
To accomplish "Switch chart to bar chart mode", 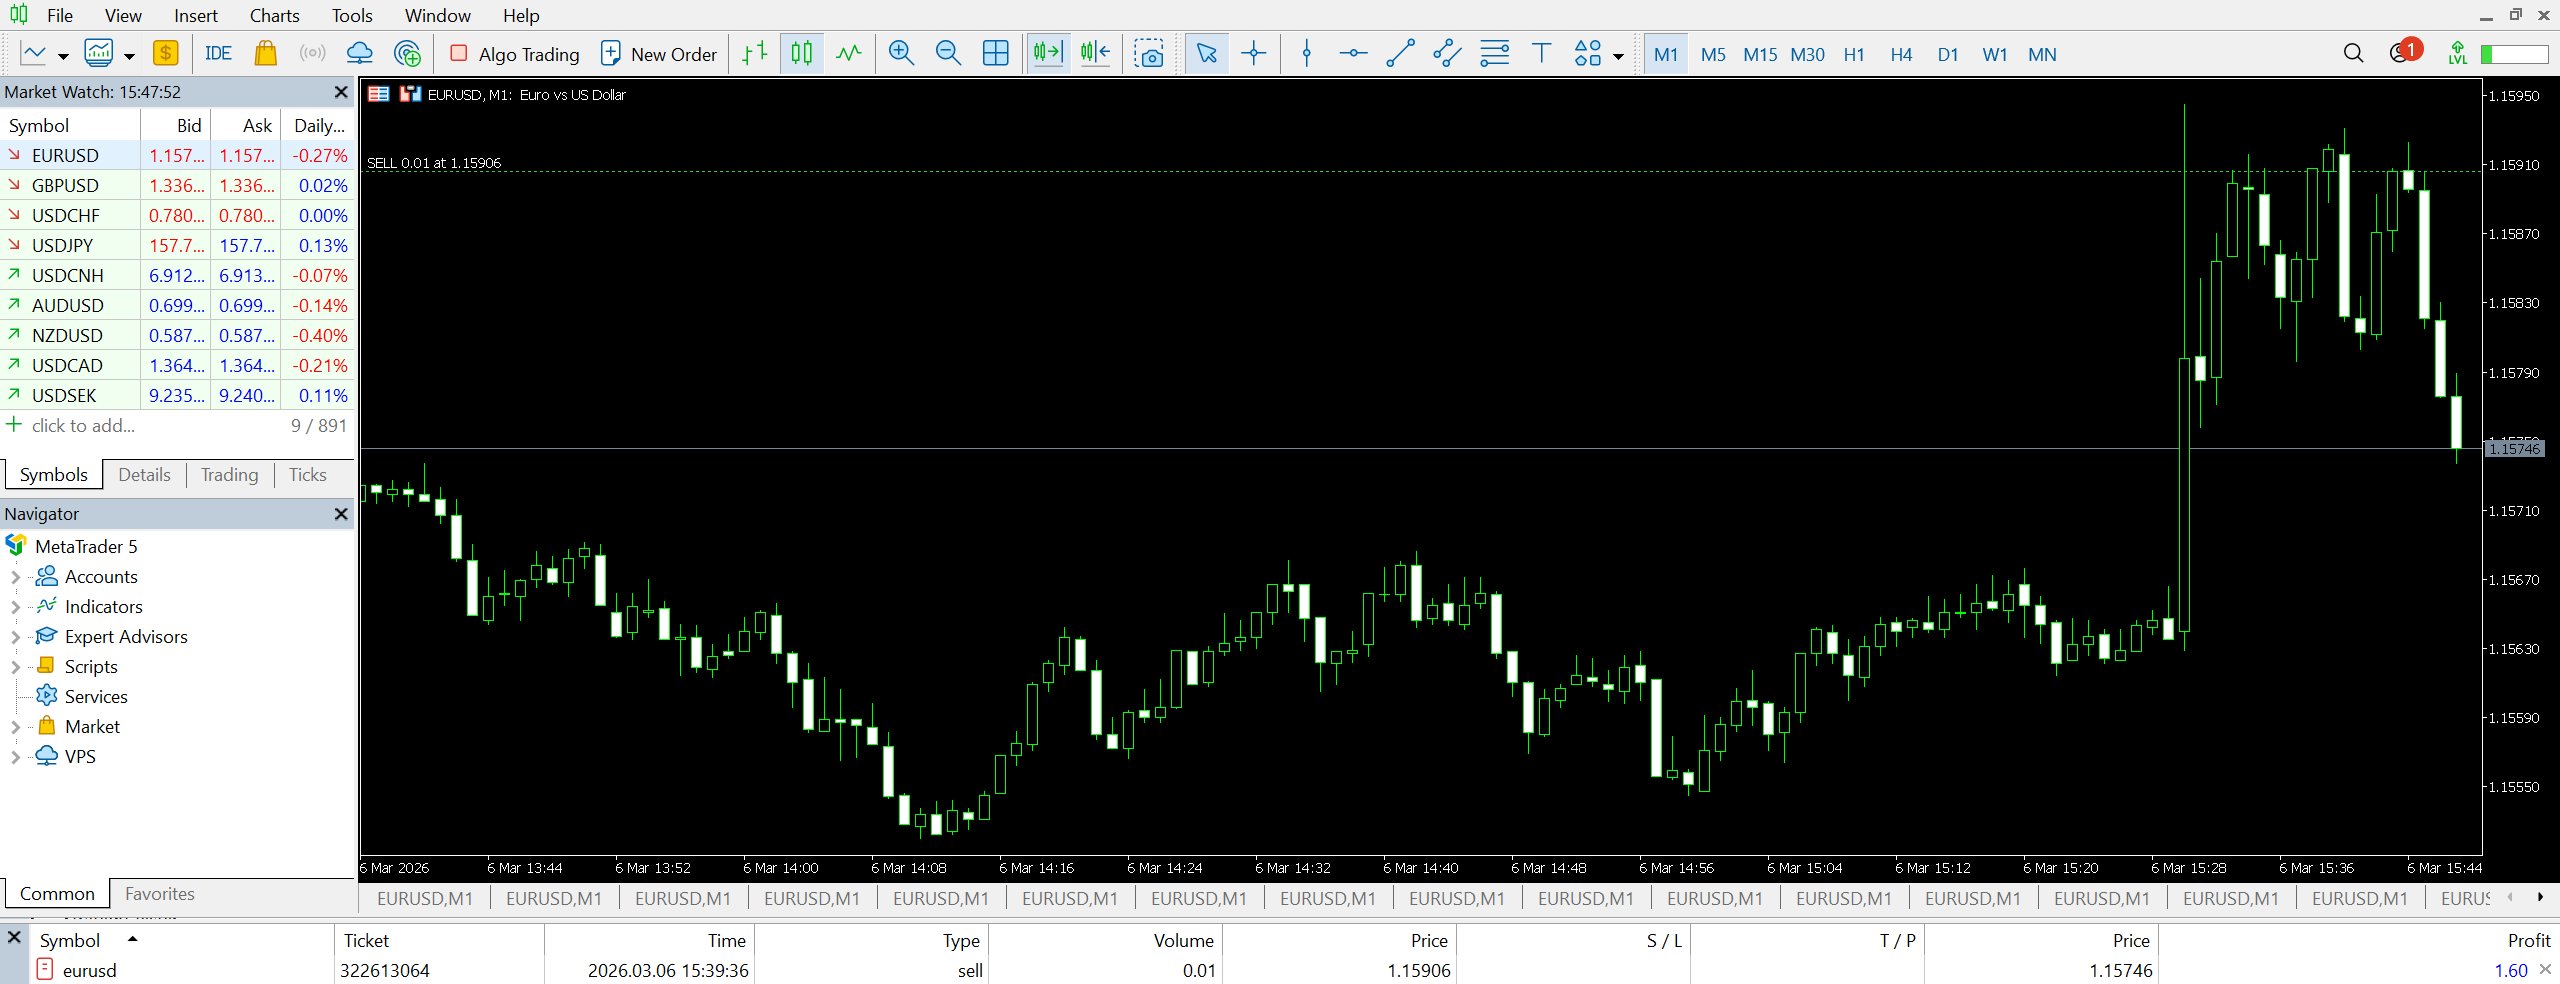I will pos(755,54).
